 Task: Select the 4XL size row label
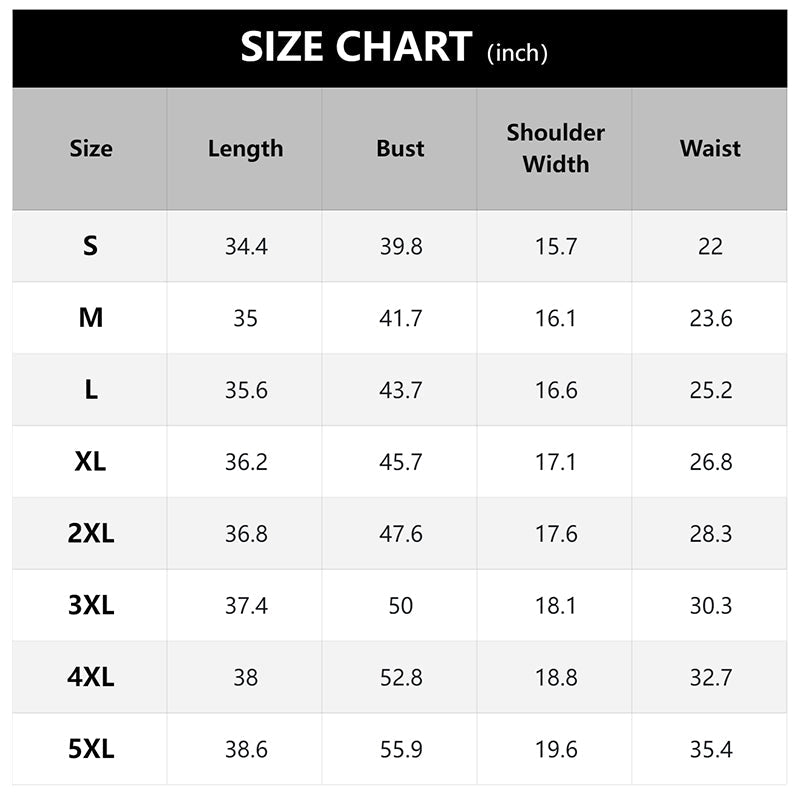pos(91,678)
